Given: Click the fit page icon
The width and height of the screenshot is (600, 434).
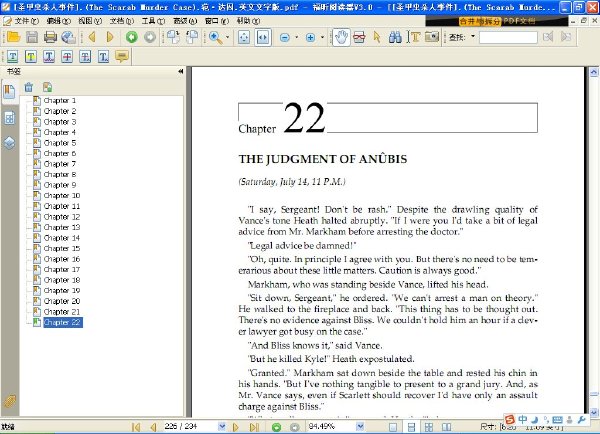Looking at the screenshot, I should [x=244, y=37].
